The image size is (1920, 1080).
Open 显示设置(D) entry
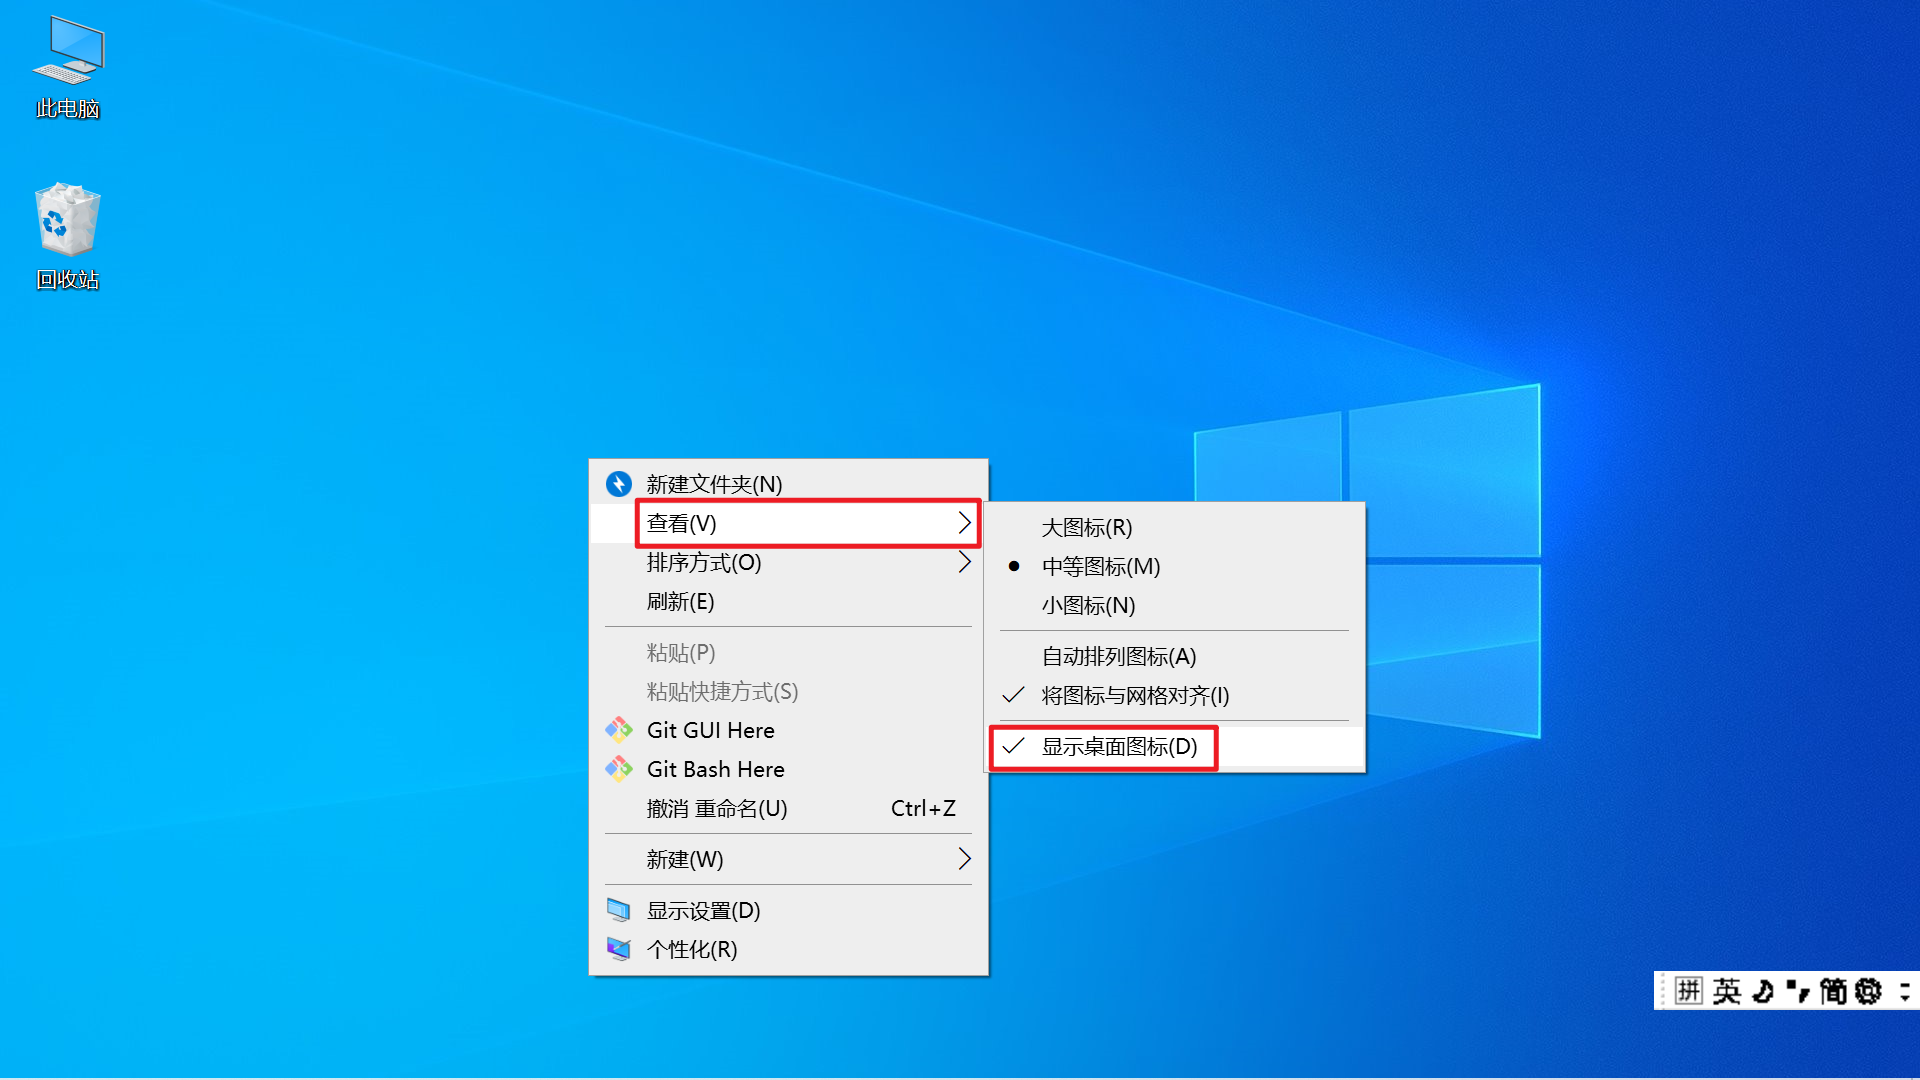(788, 910)
